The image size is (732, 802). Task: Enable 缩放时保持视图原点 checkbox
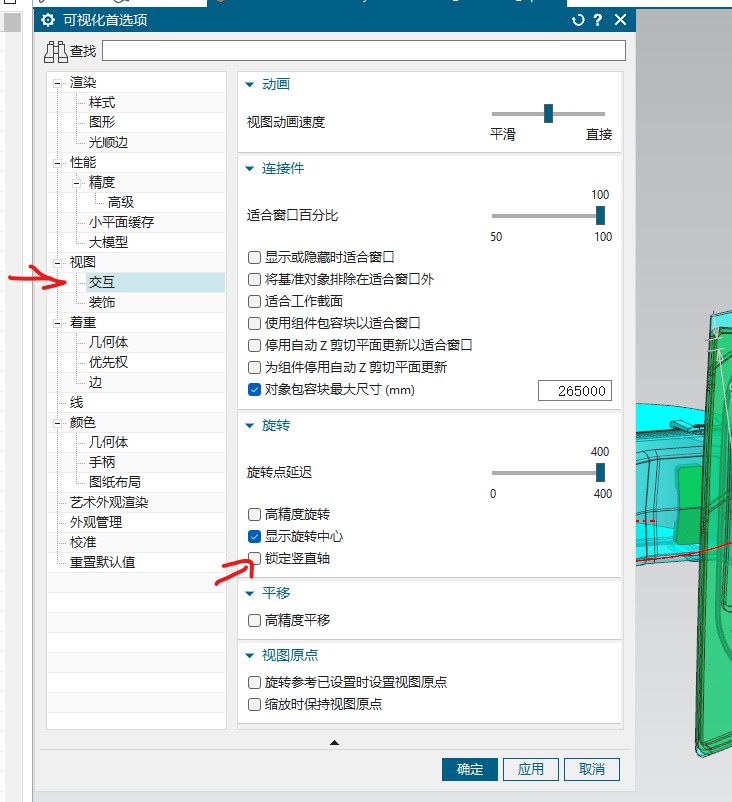click(254, 704)
